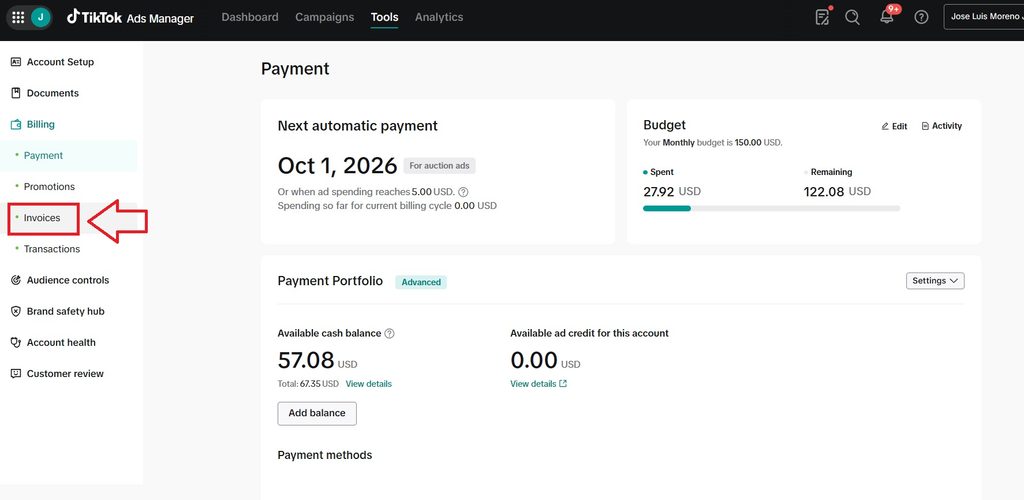Open Customer review page
This screenshot has width=1024, height=500.
(x=65, y=374)
